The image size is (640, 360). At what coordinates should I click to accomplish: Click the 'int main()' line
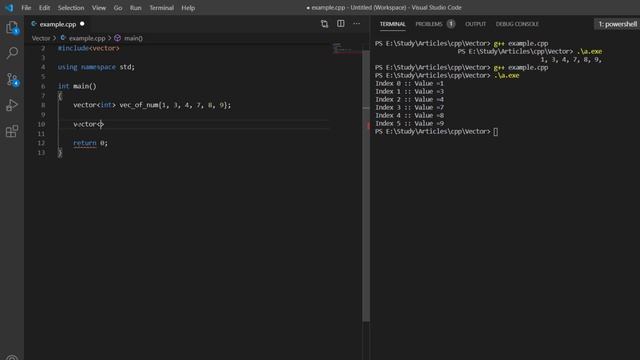[x=77, y=86]
